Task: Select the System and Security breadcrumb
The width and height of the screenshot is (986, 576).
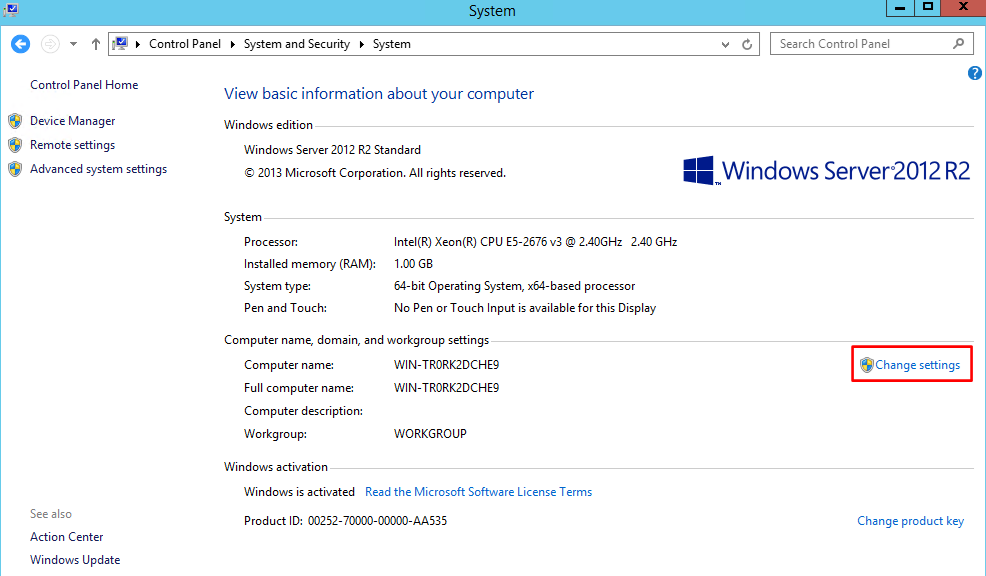Action: coord(297,44)
